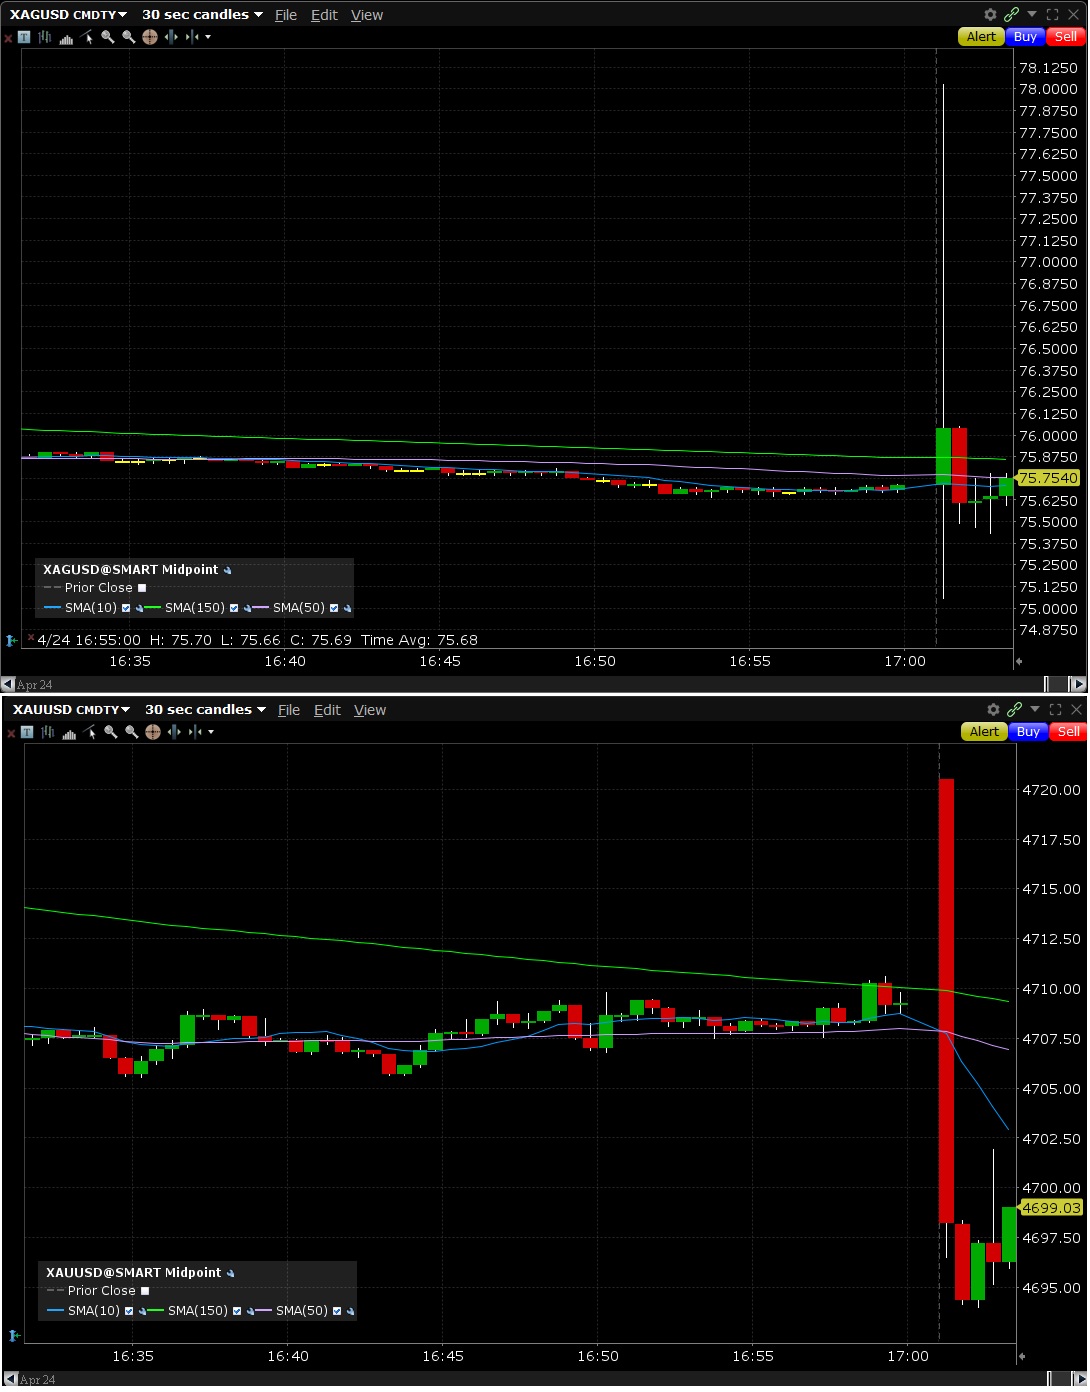1090x1392 pixels.
Task: Enable crosshair tool in XAUUSD chart
Action: click(153, 732)
